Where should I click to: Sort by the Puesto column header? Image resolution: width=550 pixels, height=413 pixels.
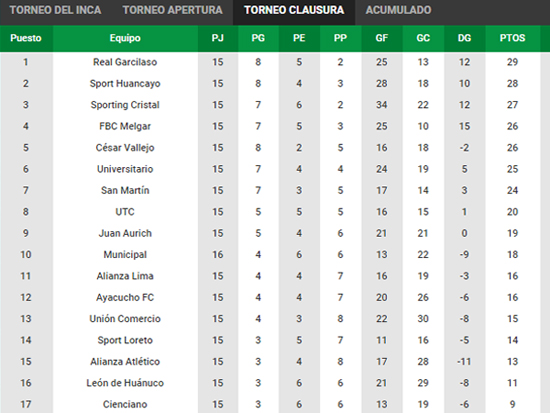(26, 38)
